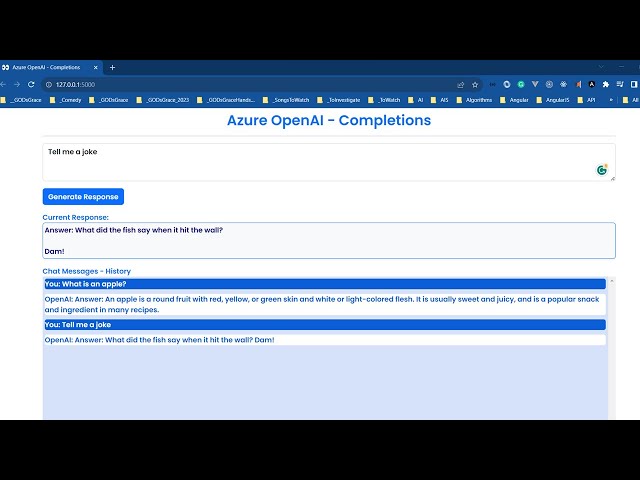Screen dimensions: 640x480
Task: Open the Angular bookmark folder
Action: point(514,100)
